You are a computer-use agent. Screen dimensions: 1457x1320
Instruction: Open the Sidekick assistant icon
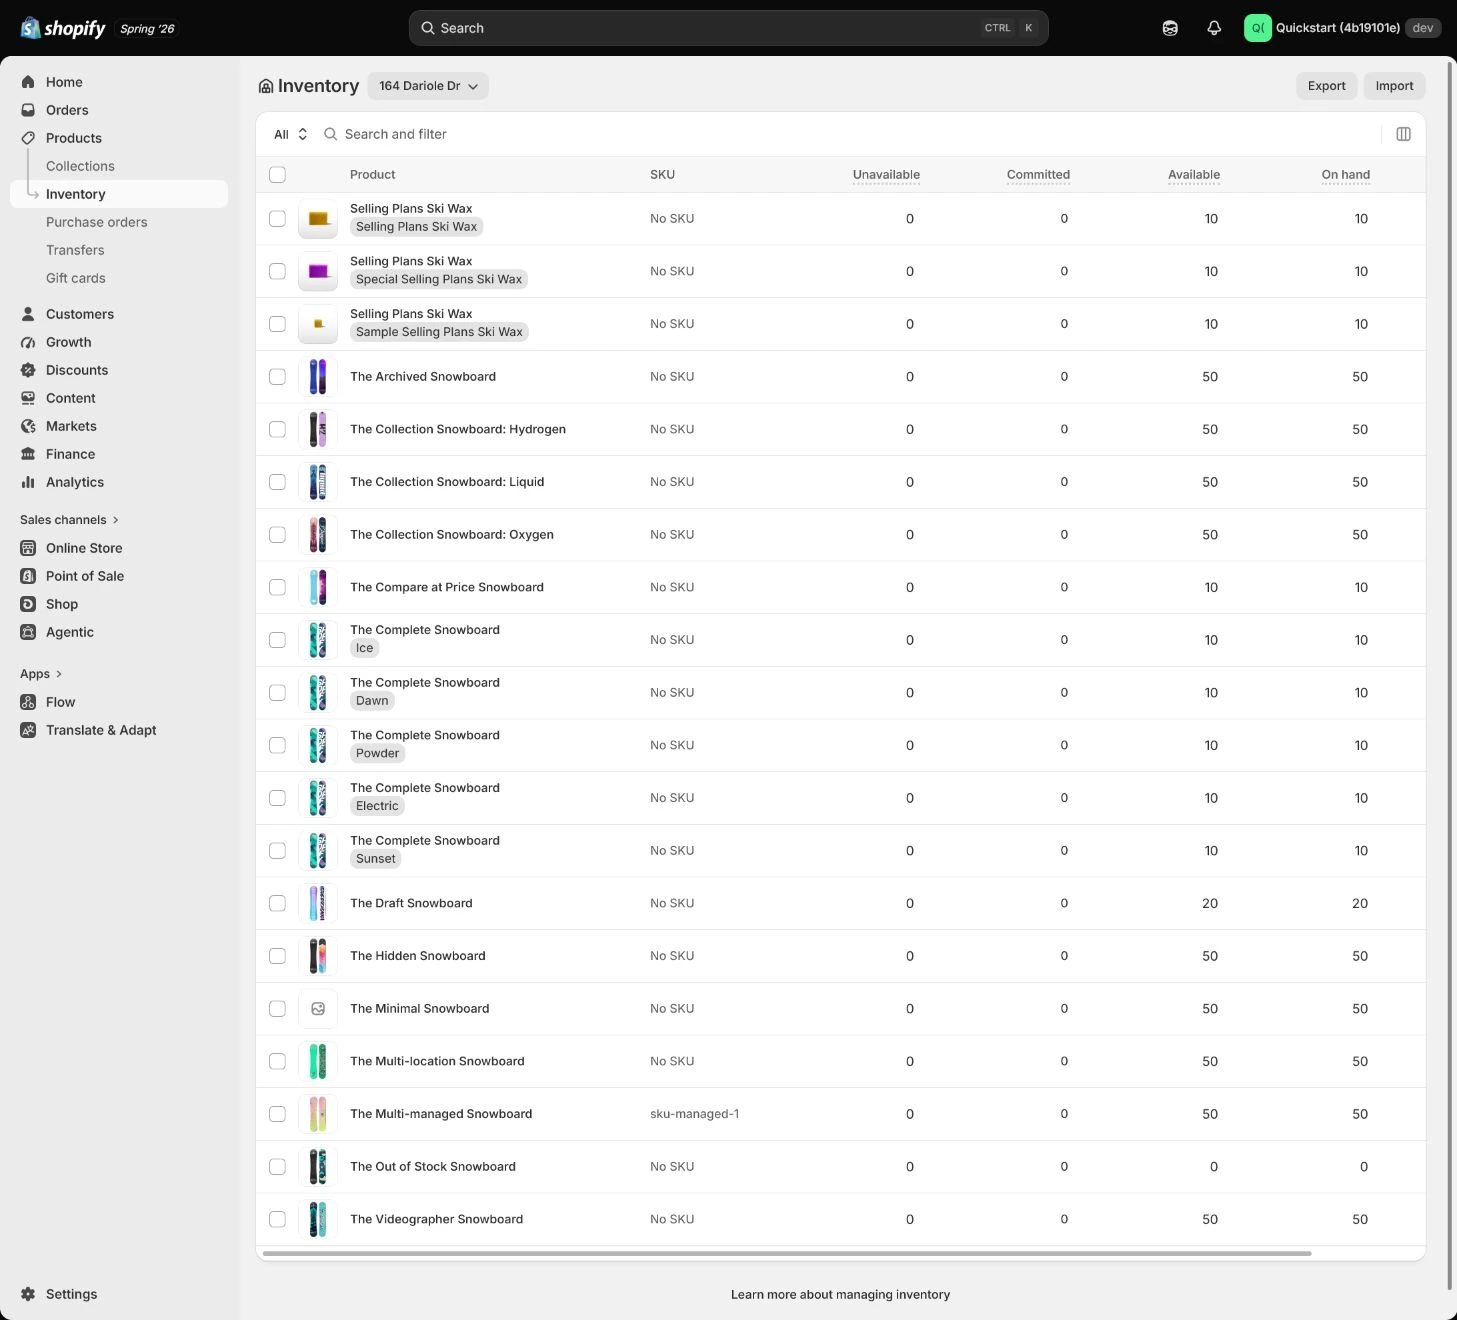point(1170,28)
